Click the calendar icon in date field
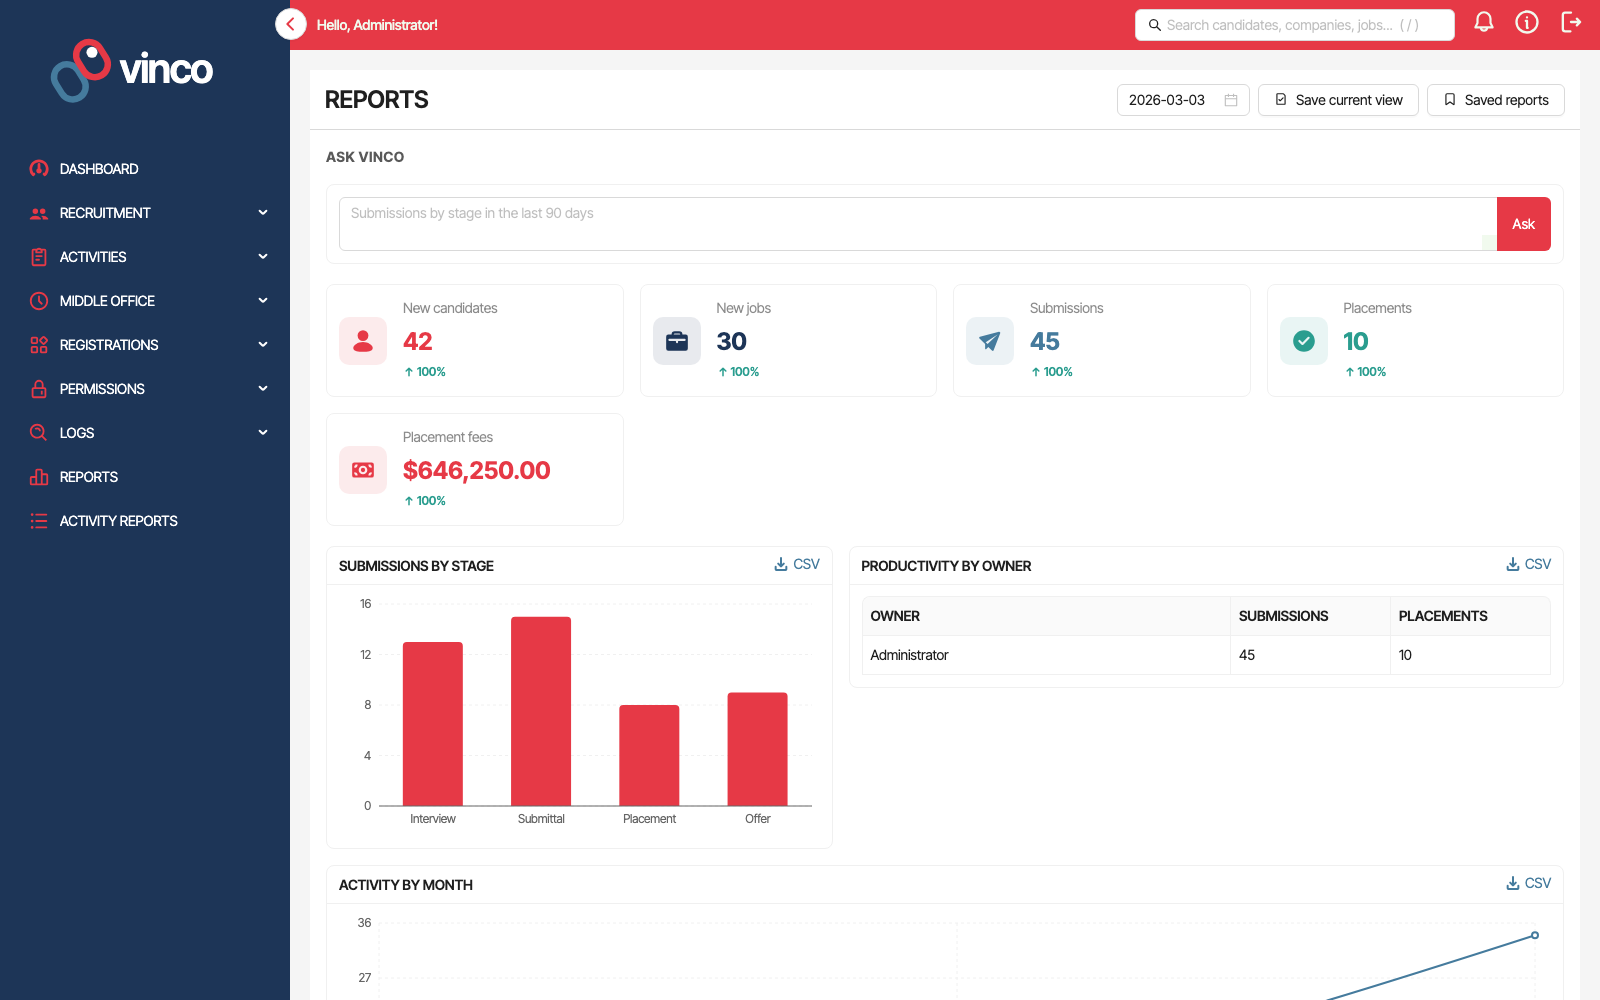The height and width of the screenshot is (1000, 1600). 1231,100
